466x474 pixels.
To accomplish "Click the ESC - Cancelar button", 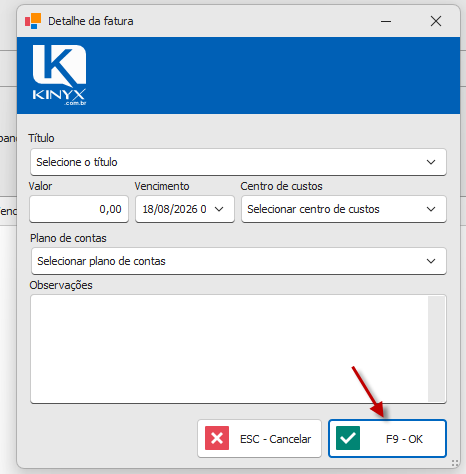I will (259, 439).
